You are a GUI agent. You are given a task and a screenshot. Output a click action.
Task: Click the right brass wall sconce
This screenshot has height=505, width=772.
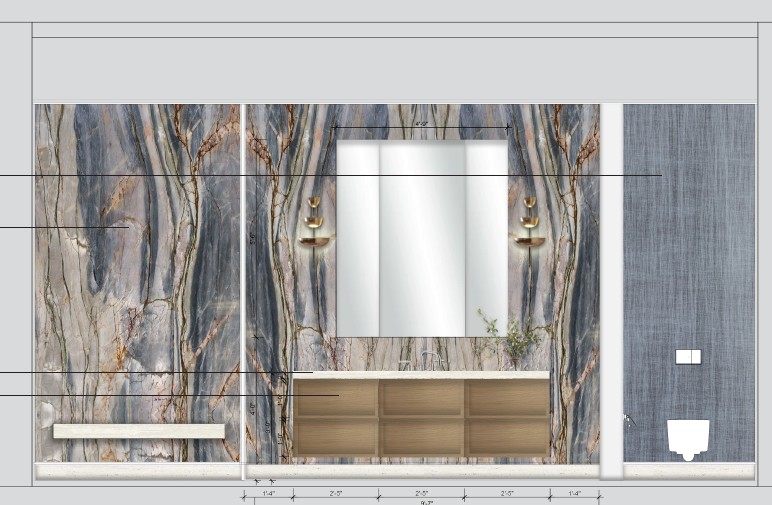(x=529, y=224)
